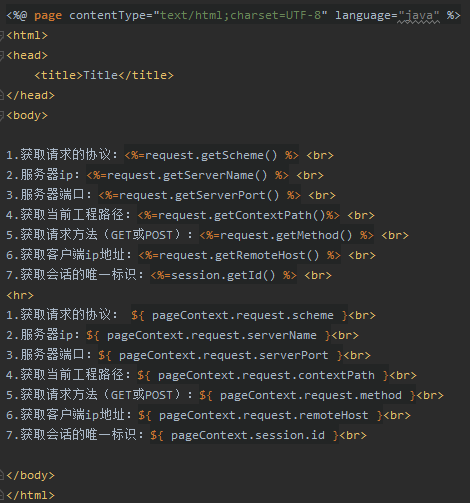Image resolution: width=470 pixels, height=503 pixels.
Task: Click the <br> after the getScheme() scriptlet
Action: [320, 155]
